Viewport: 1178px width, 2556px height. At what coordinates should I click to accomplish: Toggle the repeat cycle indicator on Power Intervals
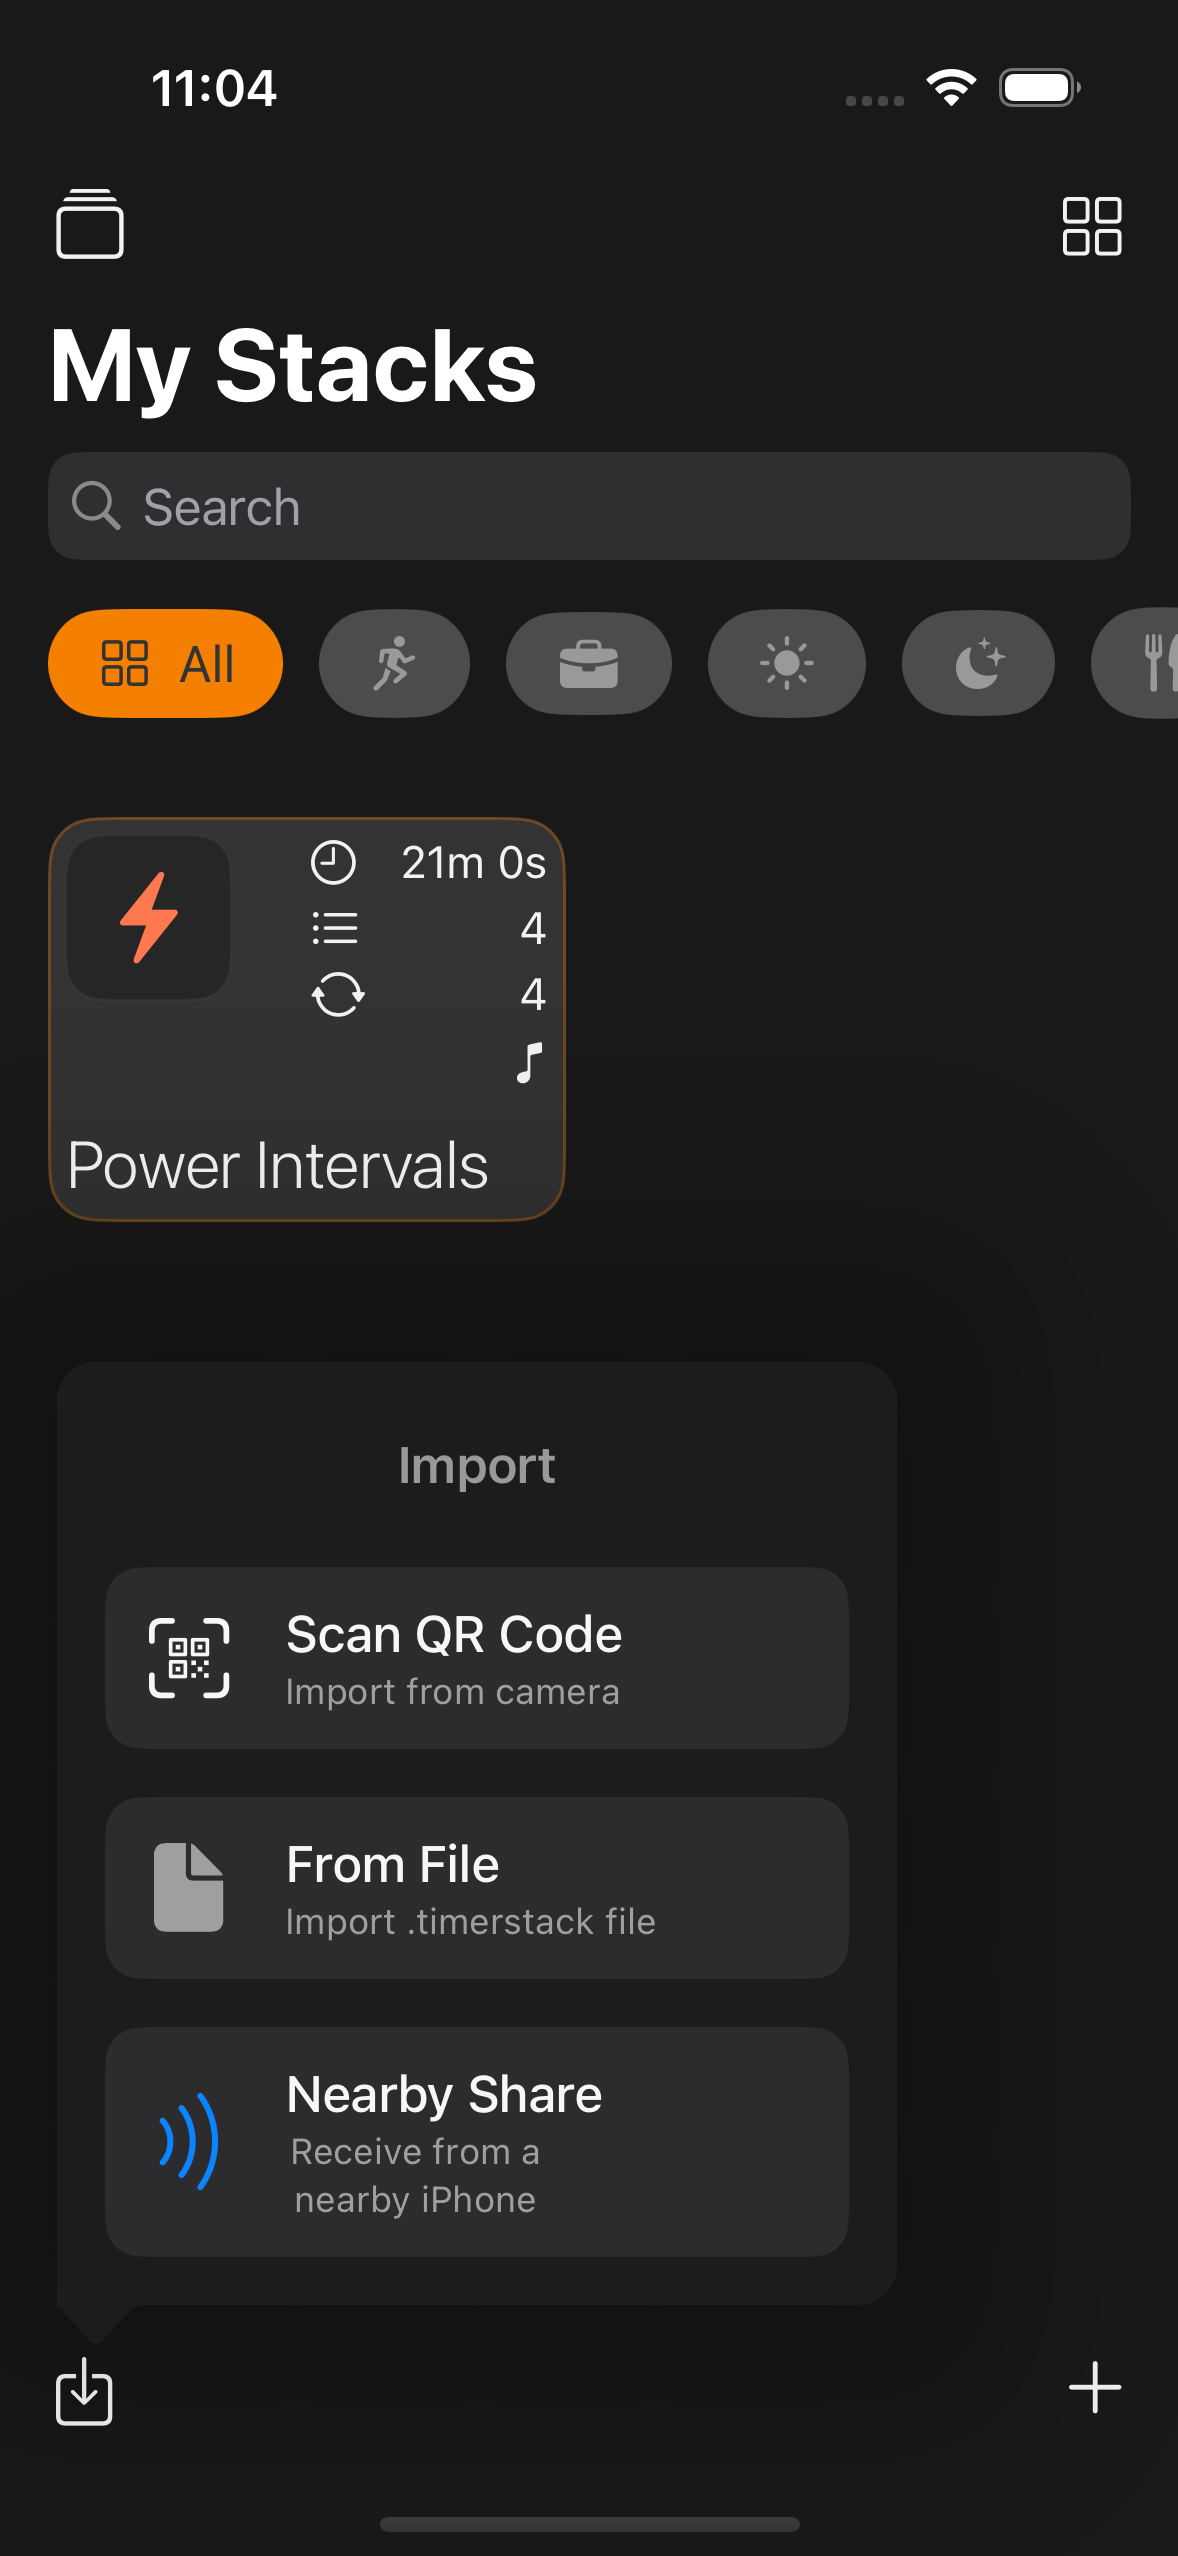pos(337,994)
